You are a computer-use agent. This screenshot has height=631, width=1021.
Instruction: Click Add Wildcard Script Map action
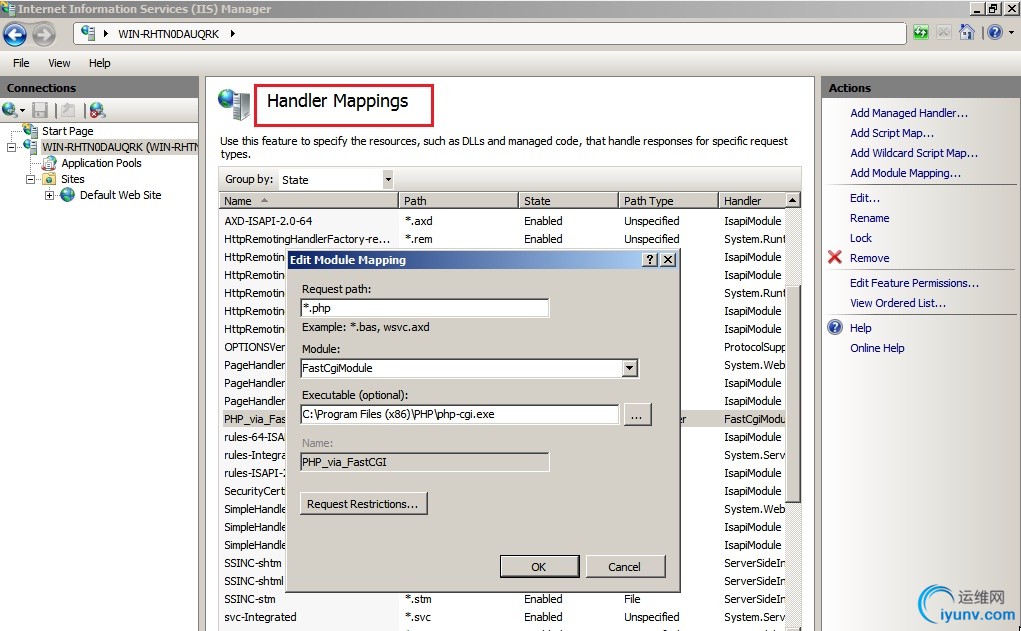point(914,153)
